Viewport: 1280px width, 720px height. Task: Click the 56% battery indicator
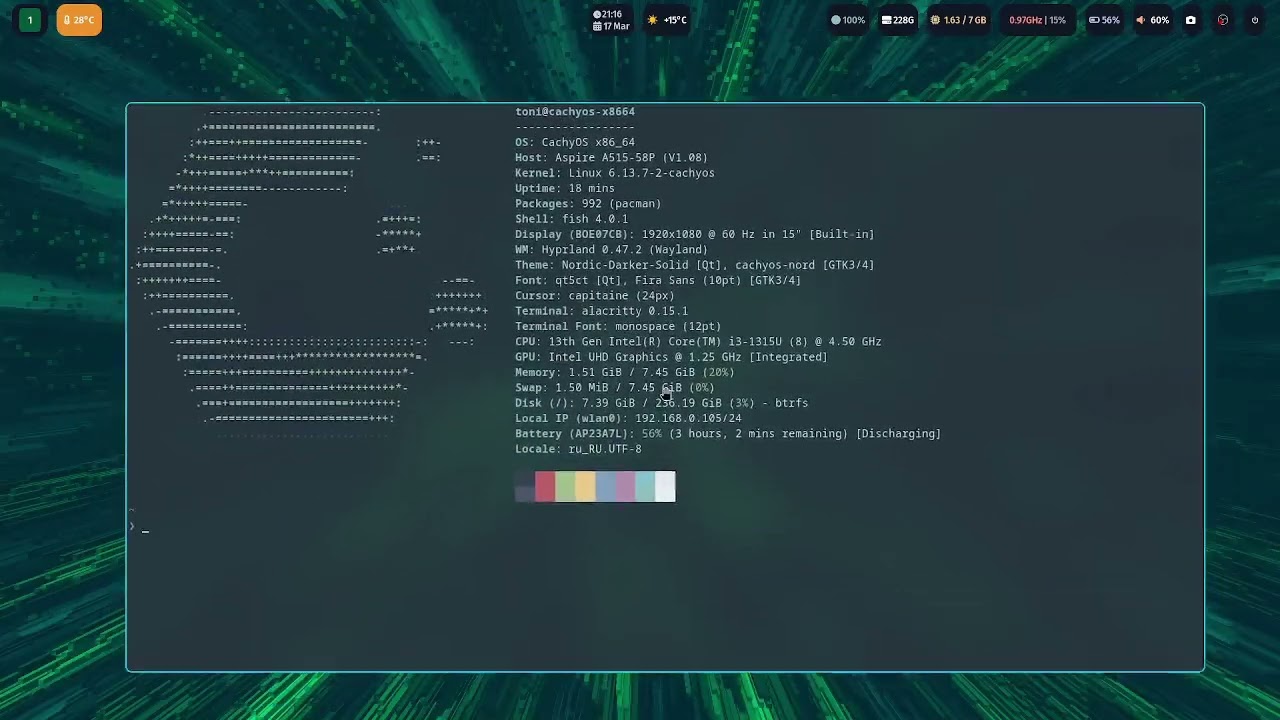pos(1104,20)
